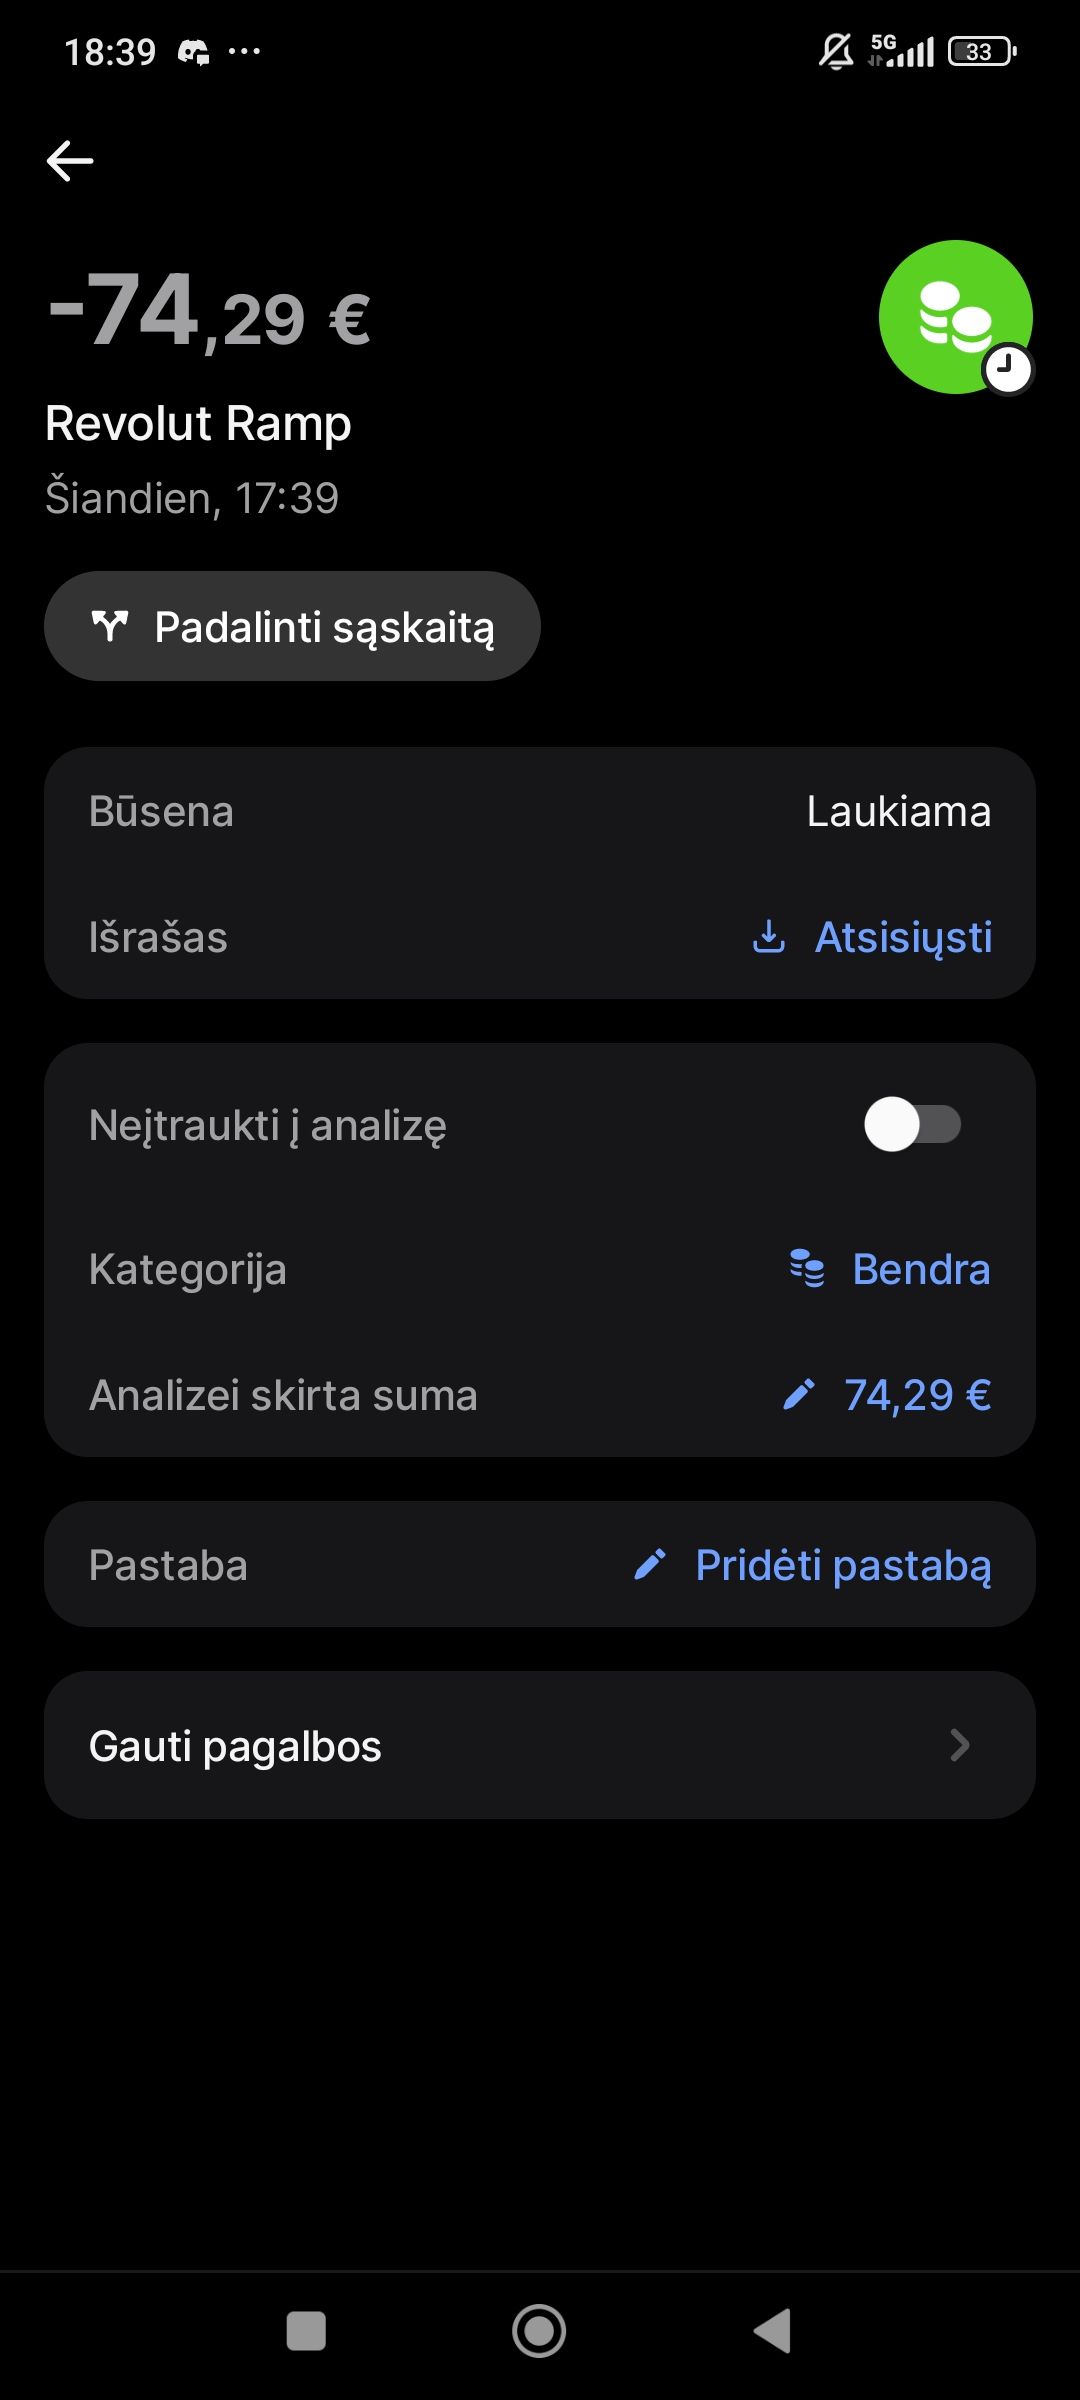
Task: Tap the pencil icon beside Pridėti pastabą
Action: pos(650,1565)
